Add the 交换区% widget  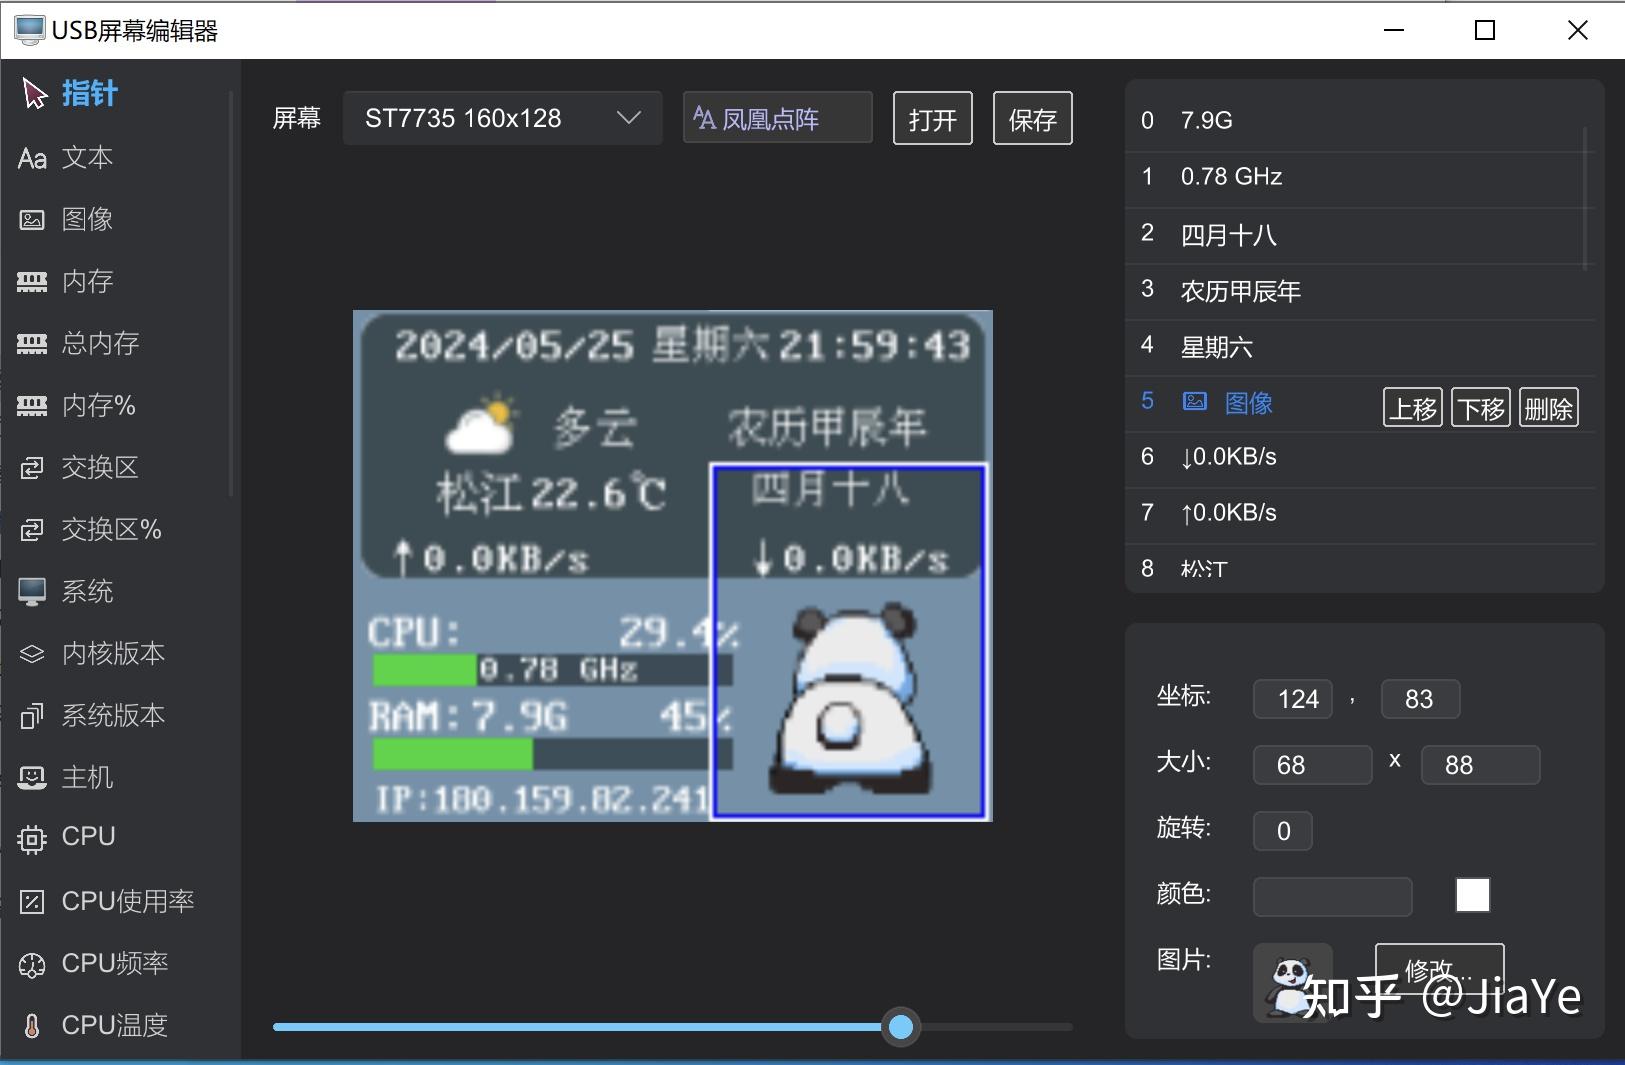click(90, 529)
